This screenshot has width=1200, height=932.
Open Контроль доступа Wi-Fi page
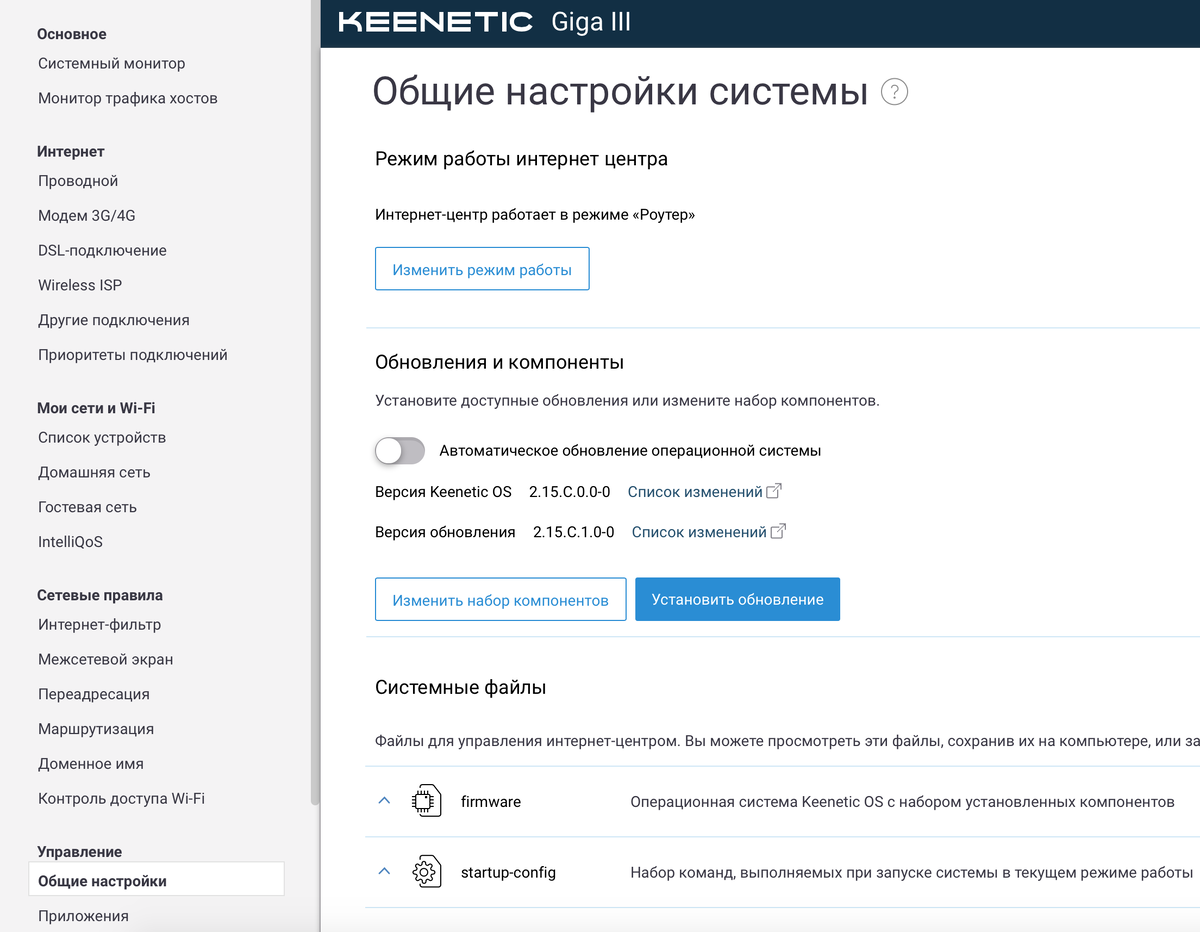pyautogui.click(x=121, y=799)
